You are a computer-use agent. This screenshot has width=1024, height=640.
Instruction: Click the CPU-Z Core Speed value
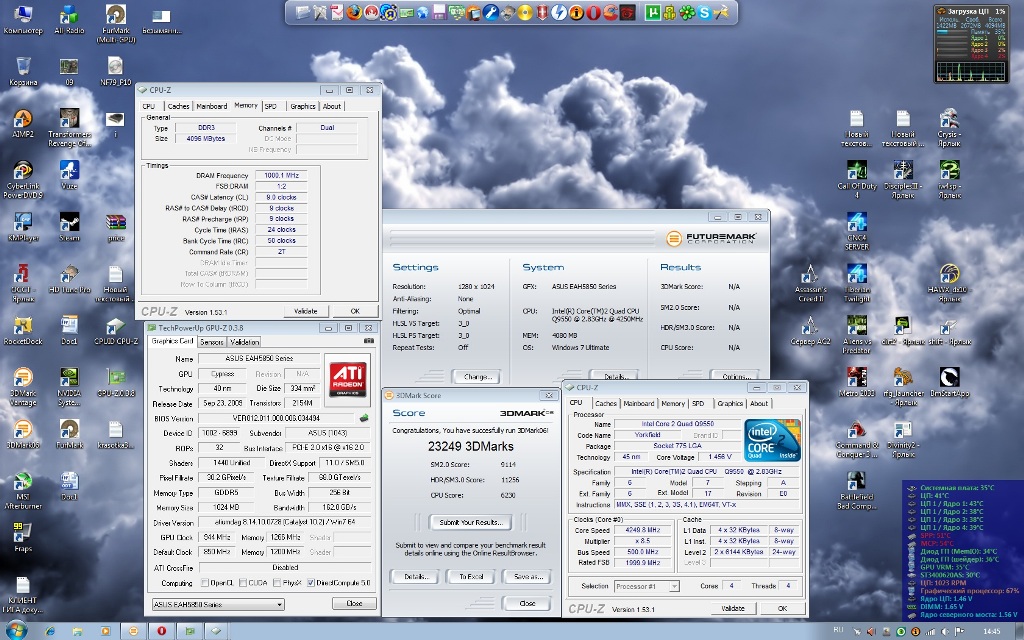(x=643, y=530)
